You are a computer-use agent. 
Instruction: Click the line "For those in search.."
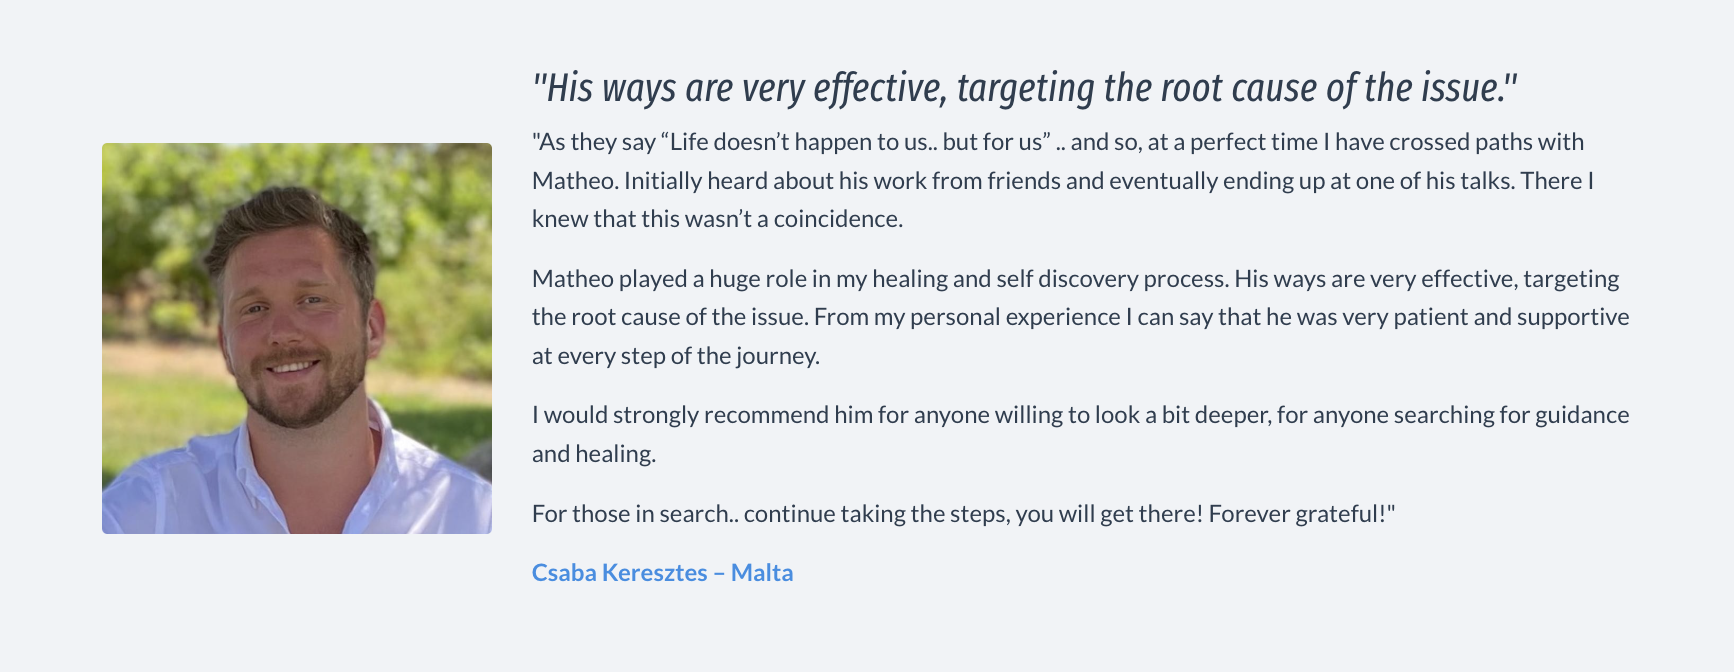click(963, 514)
